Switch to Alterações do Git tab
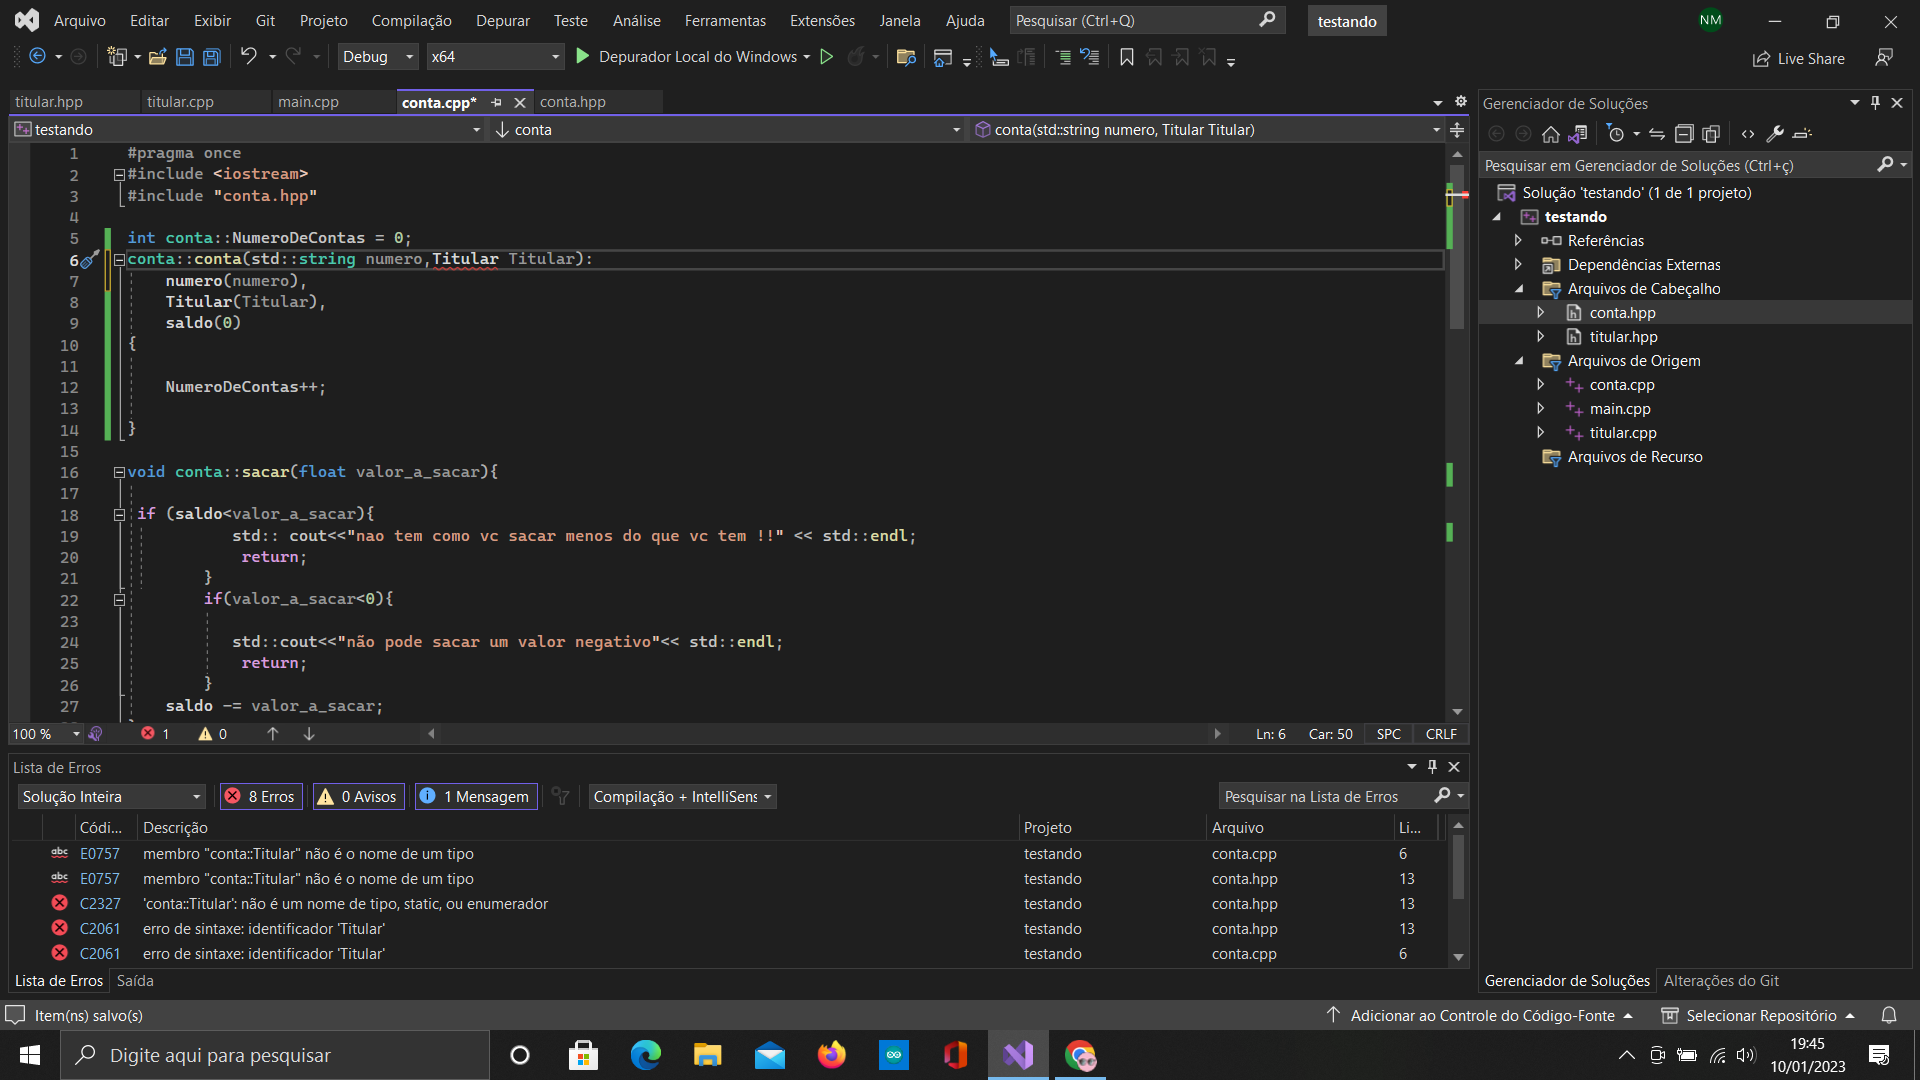The width and height of the screenshot is (1920, 1080). click(1721, 981)
